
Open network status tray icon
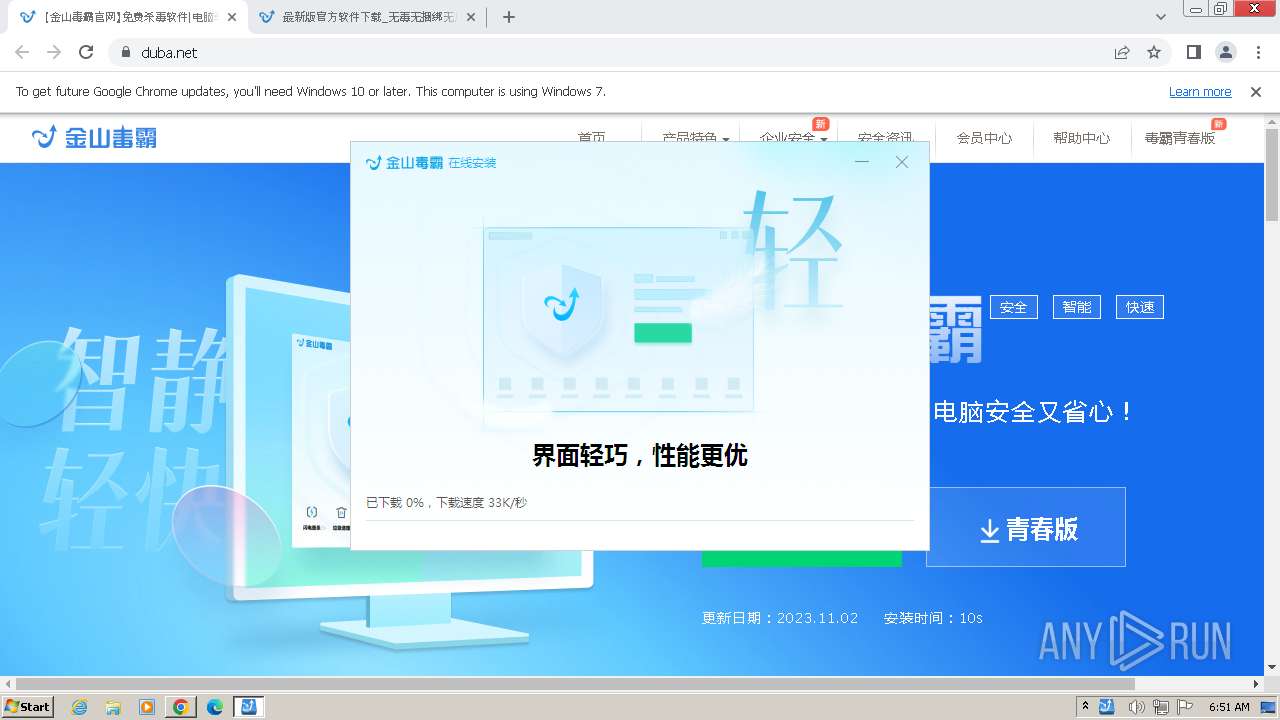pos(1161,707)
